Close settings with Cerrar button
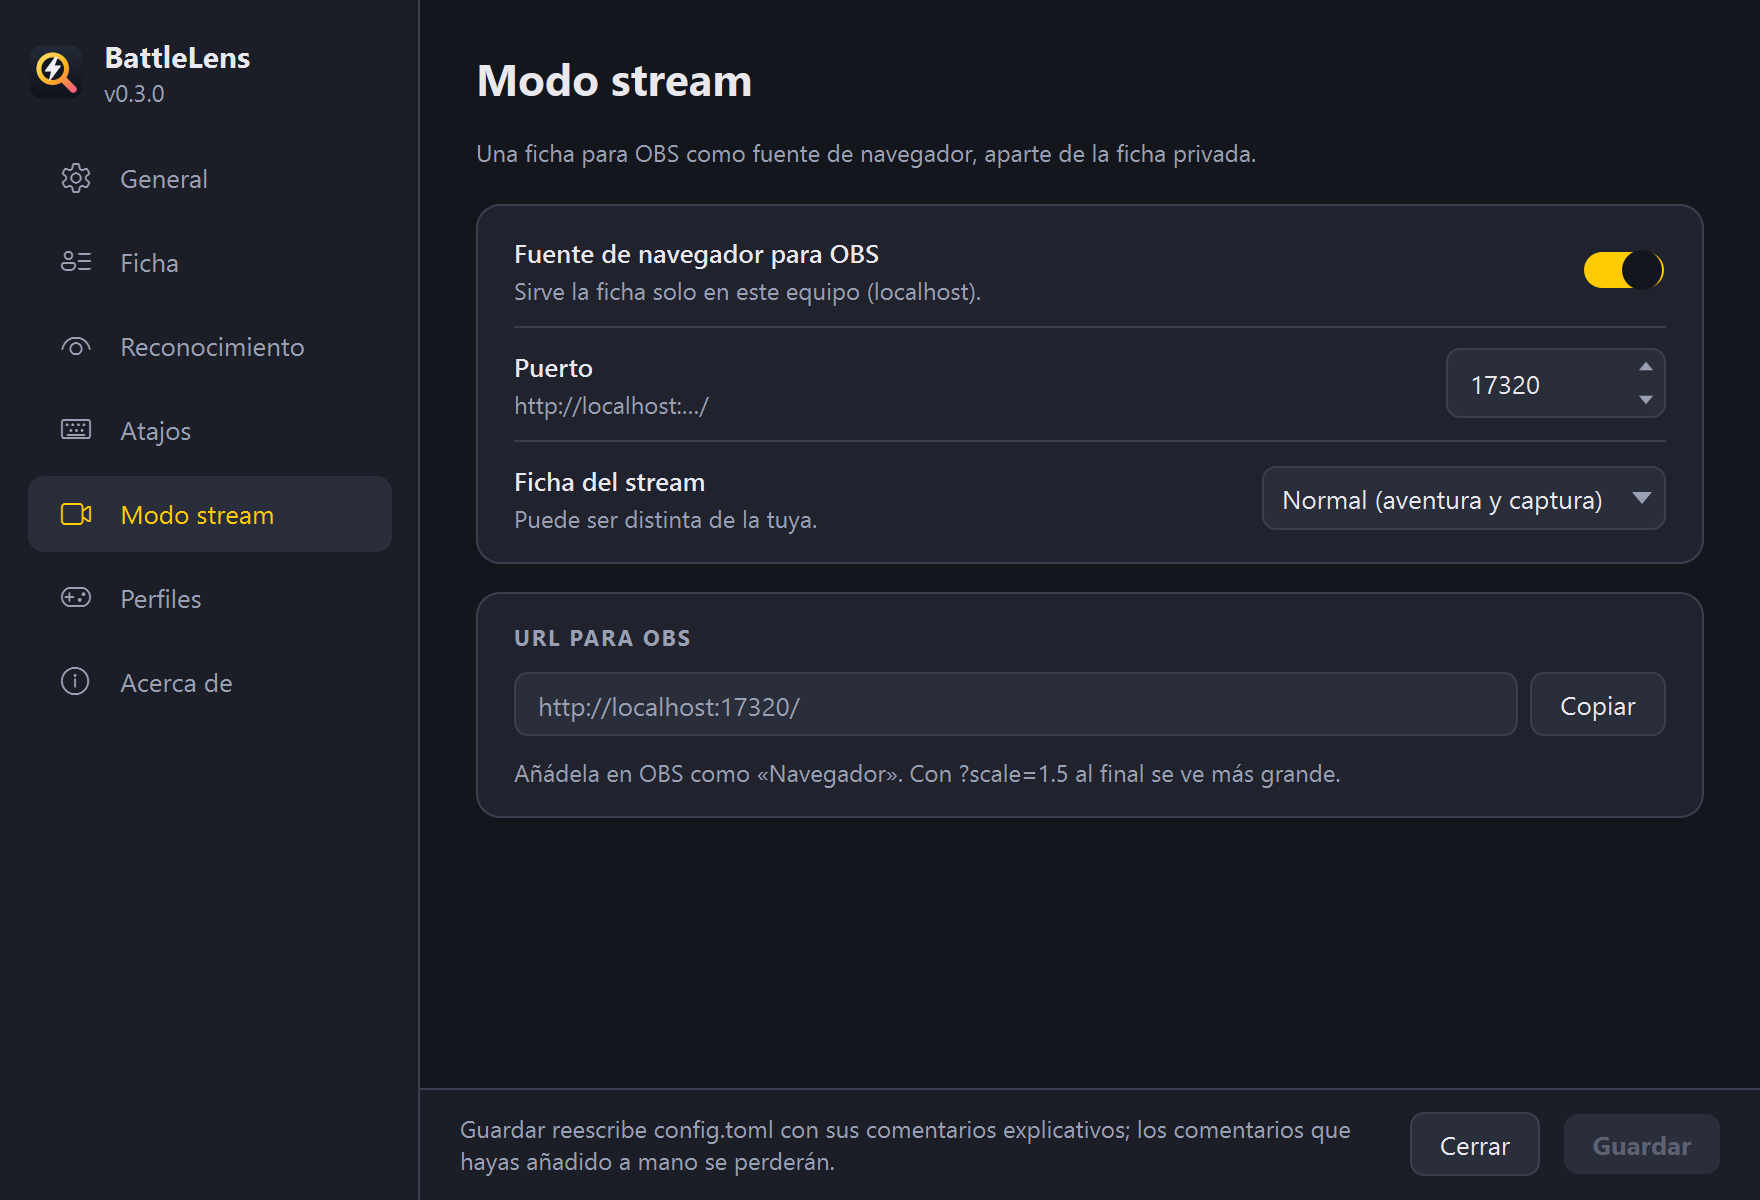This screenshot has height=1200, width=1760. pos(1474,1145)
